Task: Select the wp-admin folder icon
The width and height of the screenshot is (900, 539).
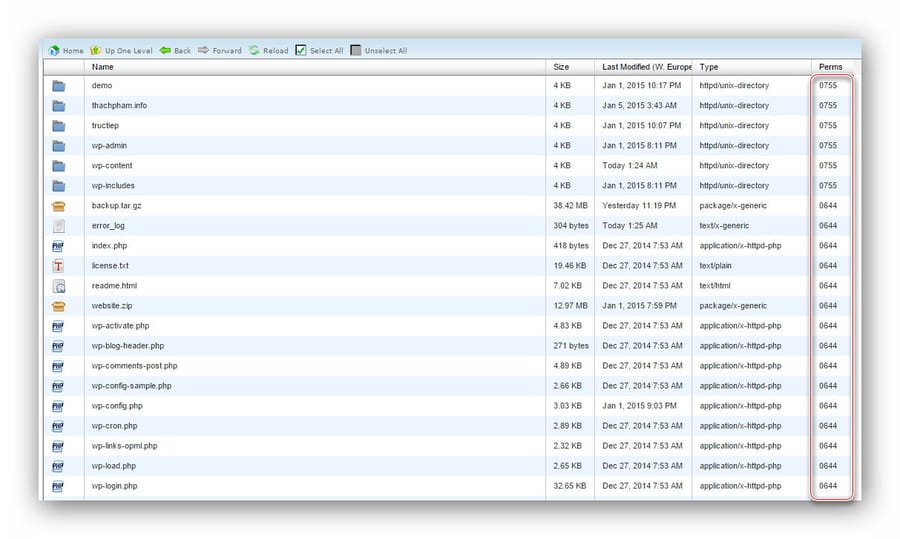Action: [x=59, y=146]
